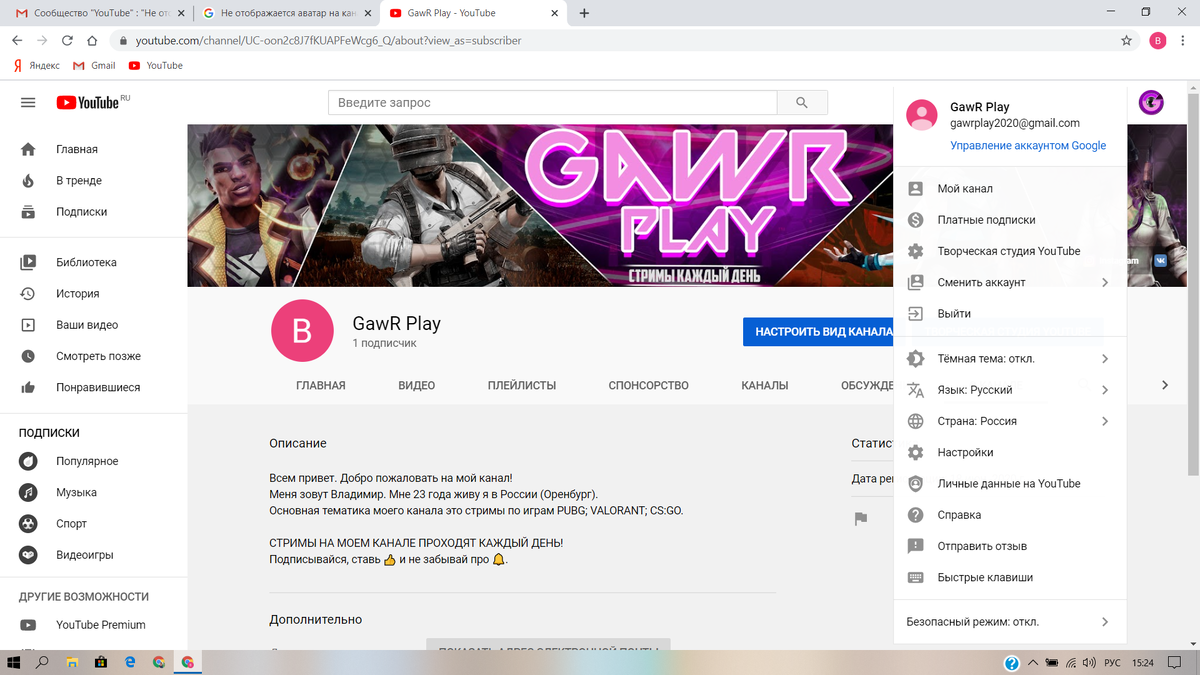Click the Видеоигры channel icon
Viewport: 1200px width, 675px height.
[29, 555]
